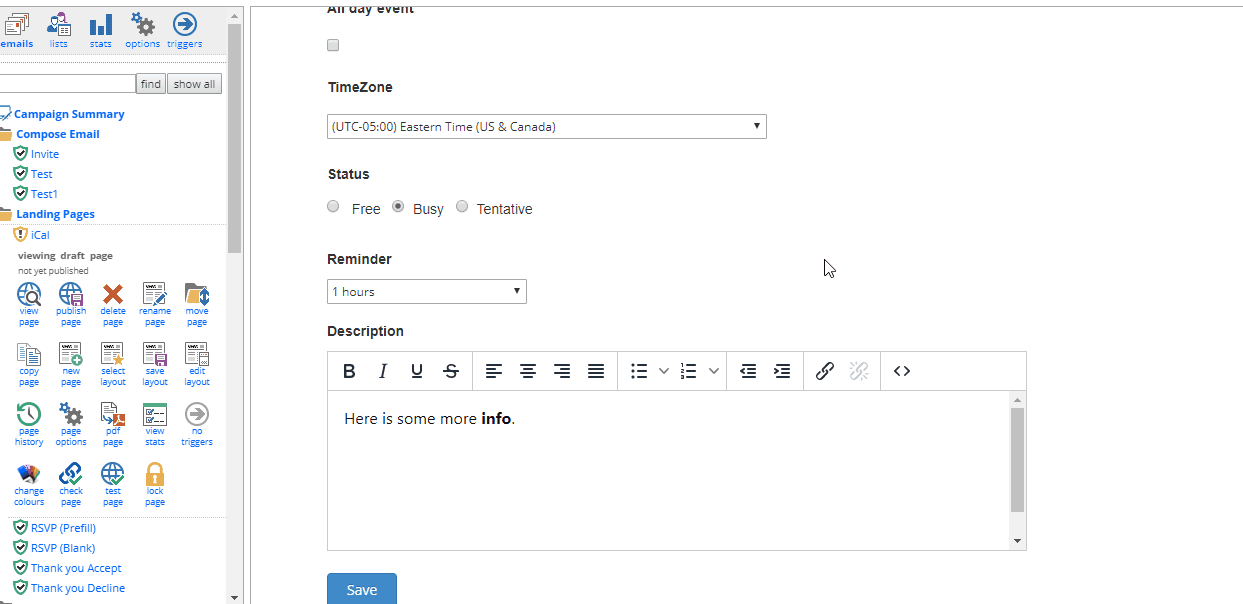The image size is (1243, 604).
Task: Click the change colours icon
Action: (29, 475)
